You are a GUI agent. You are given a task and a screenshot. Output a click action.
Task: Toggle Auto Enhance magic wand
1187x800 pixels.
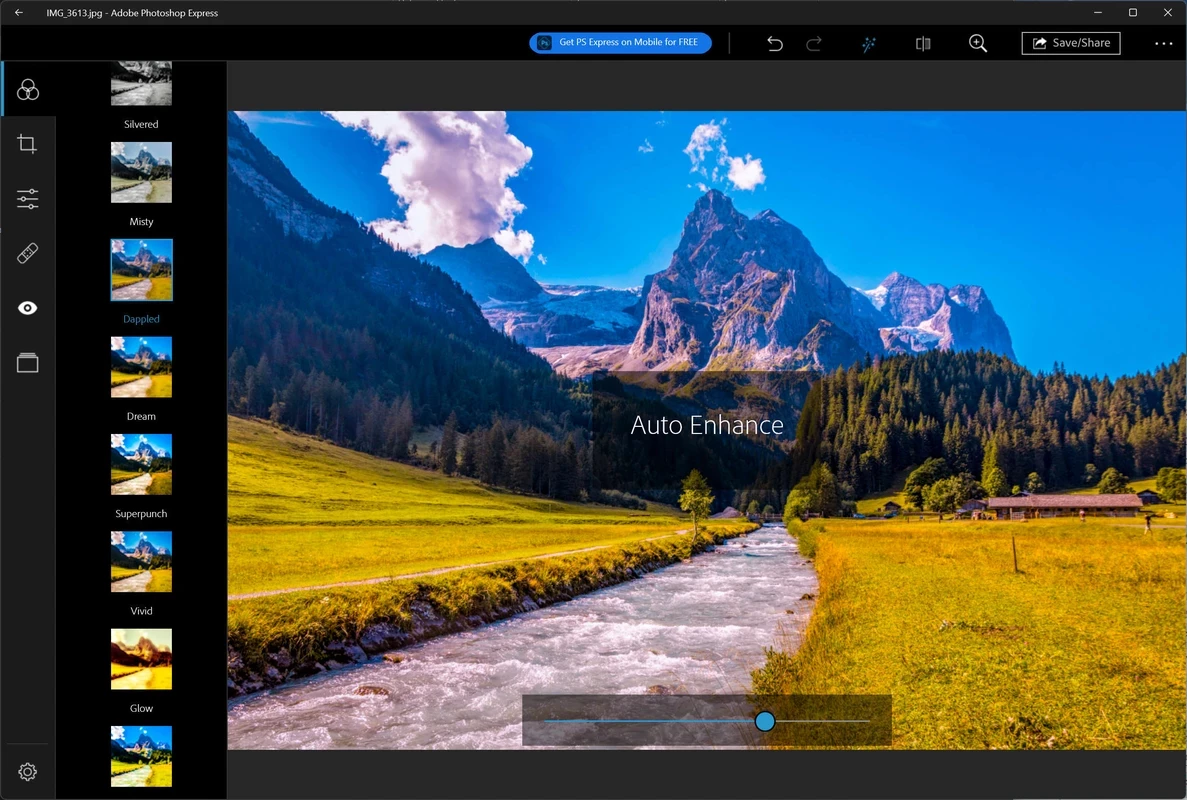(x=869, y=43)
